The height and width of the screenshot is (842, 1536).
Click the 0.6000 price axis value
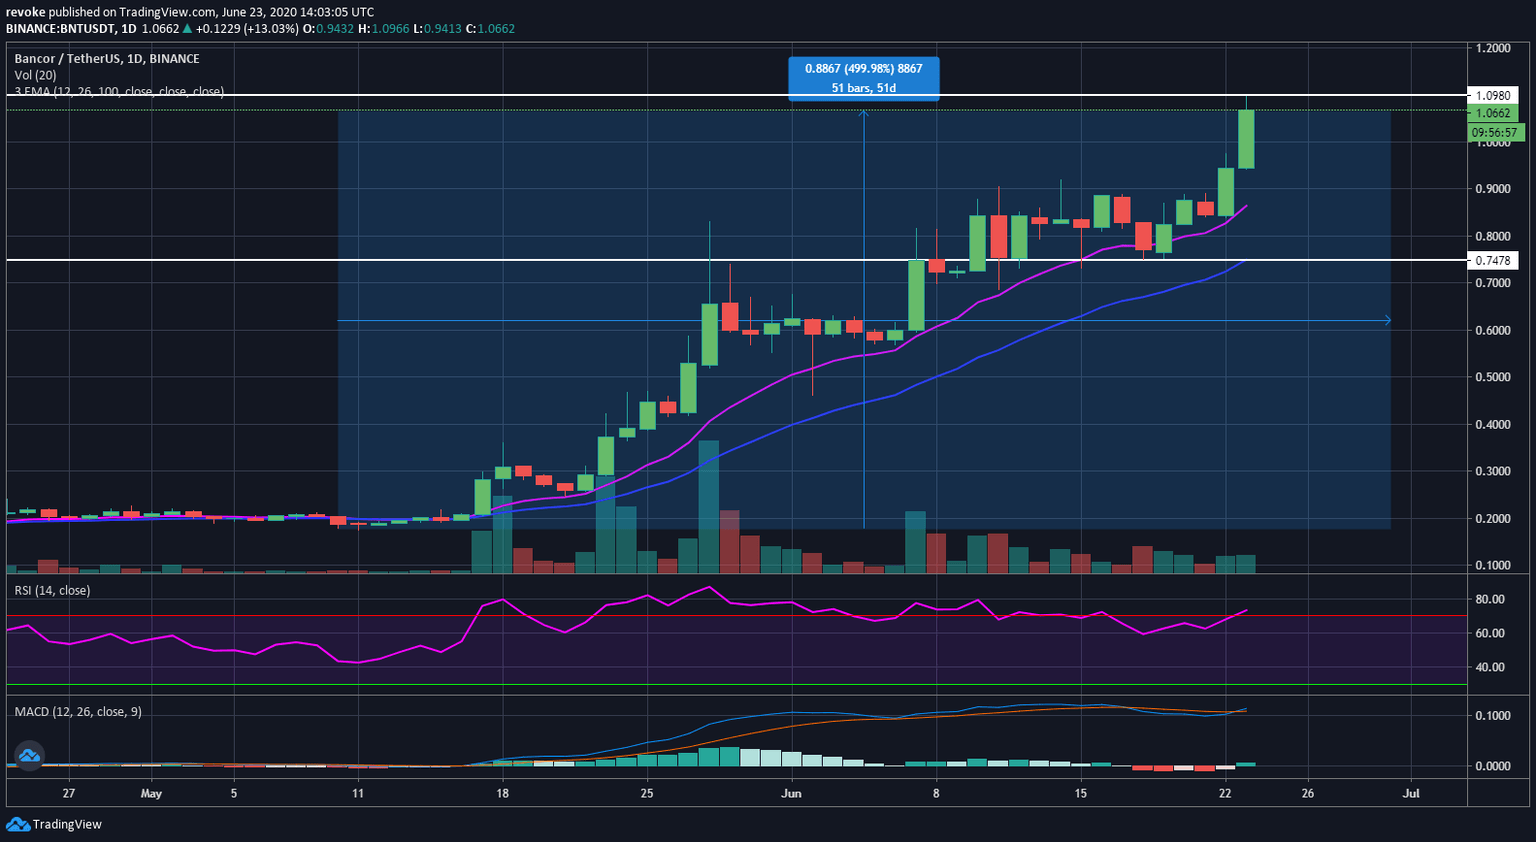click(x=1492, y=330)
